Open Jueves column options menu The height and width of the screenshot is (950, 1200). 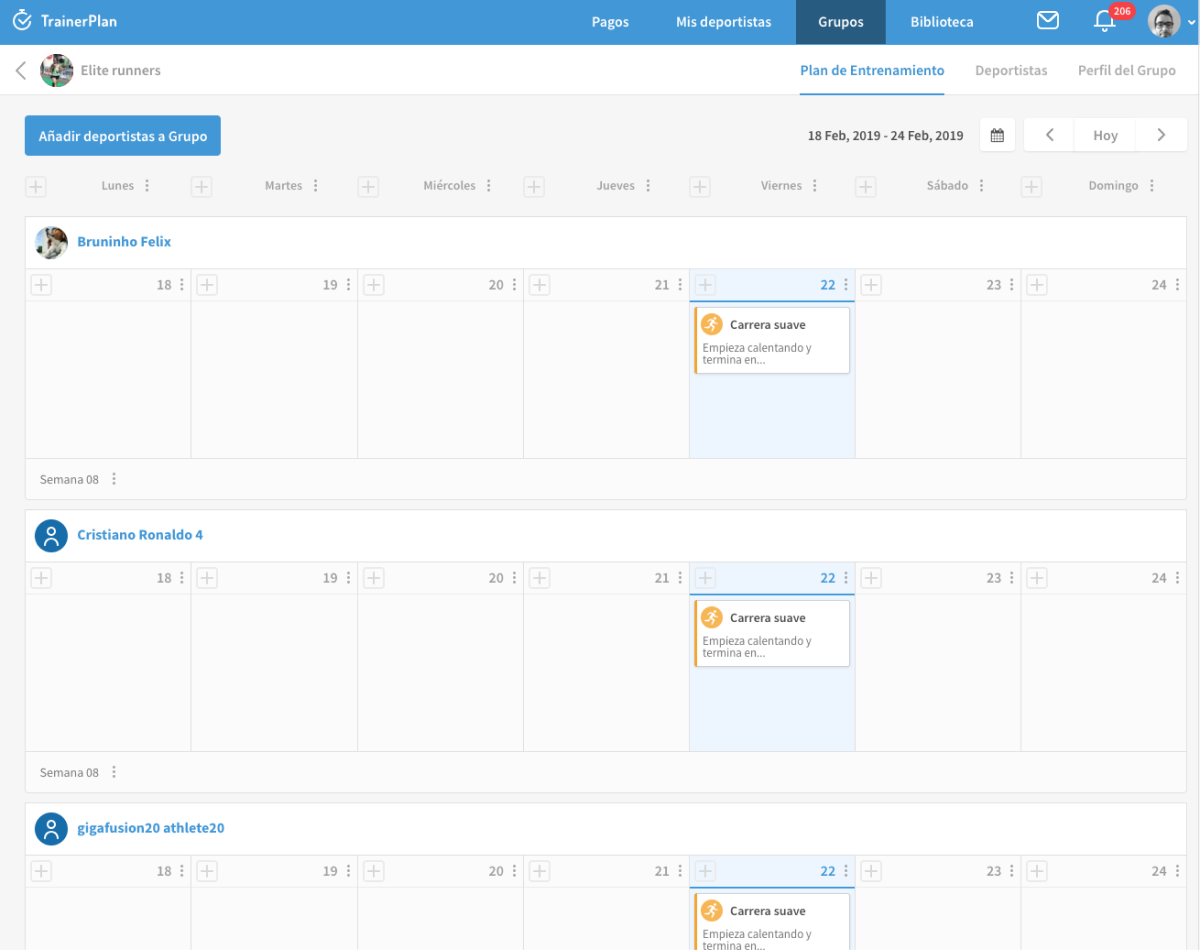(648, 186)
